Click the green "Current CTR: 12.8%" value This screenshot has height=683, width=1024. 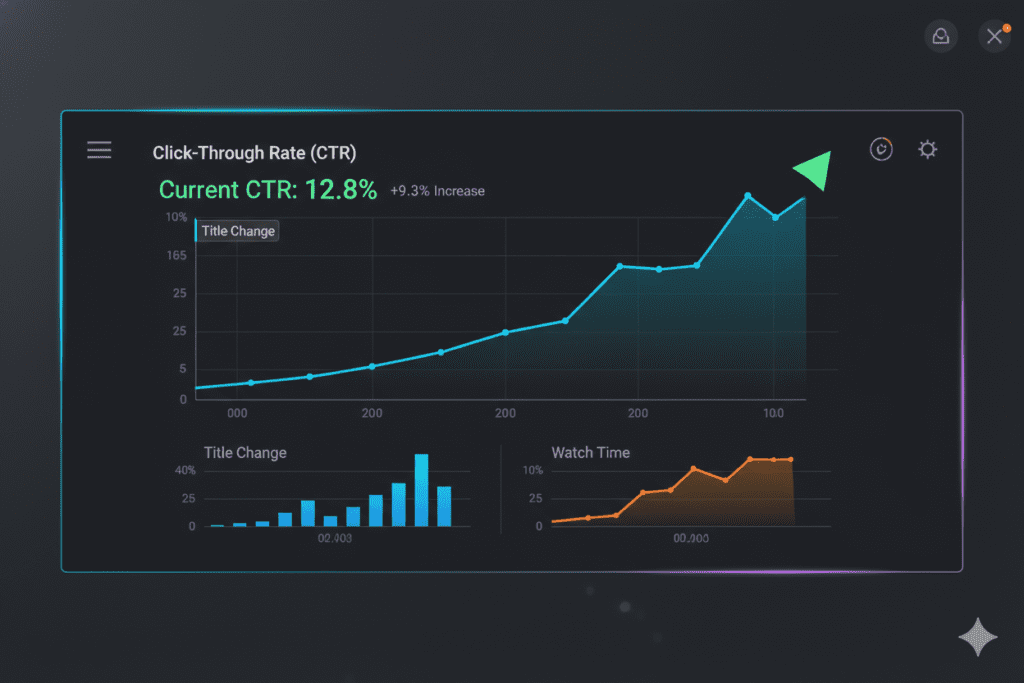click(x=268, y=190)
